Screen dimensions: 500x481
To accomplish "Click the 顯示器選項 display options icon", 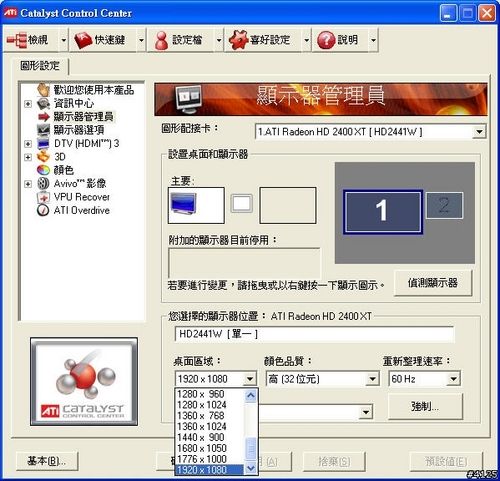I will pos(43,130).
